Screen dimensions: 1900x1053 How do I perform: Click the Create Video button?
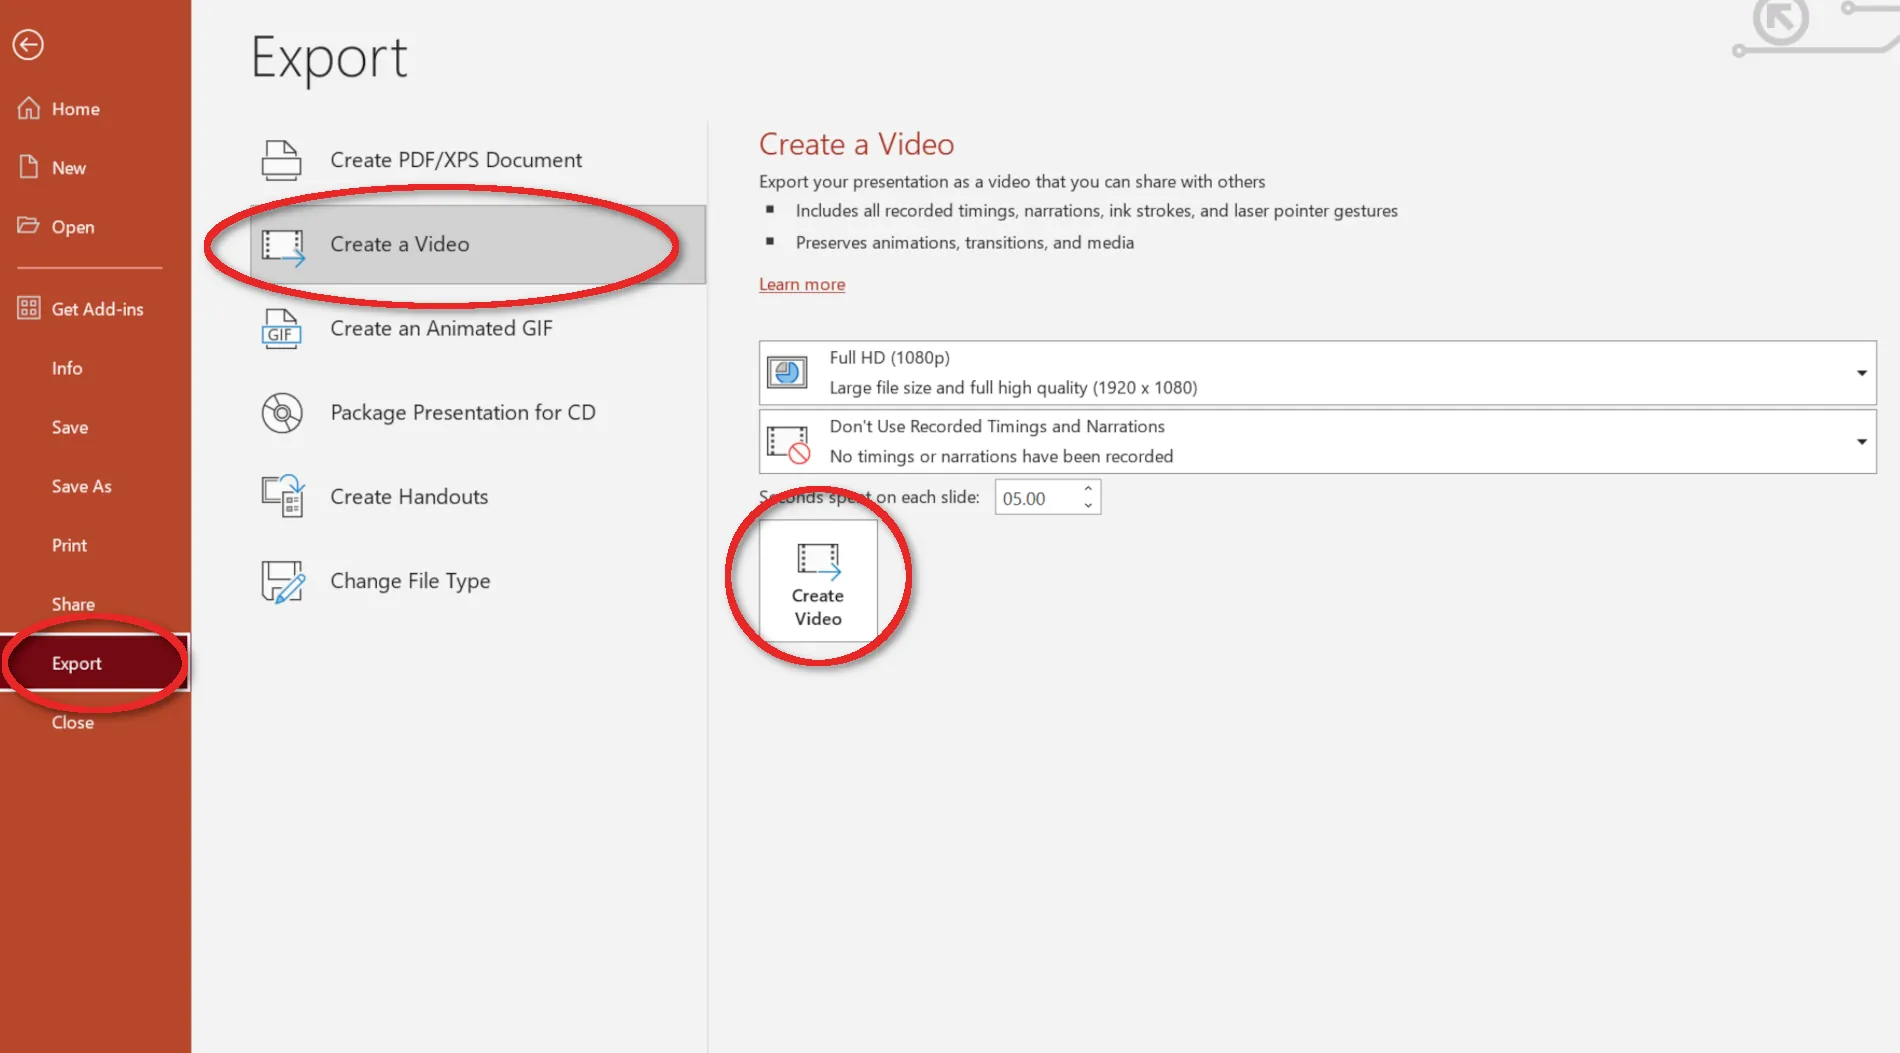(818, 580)
